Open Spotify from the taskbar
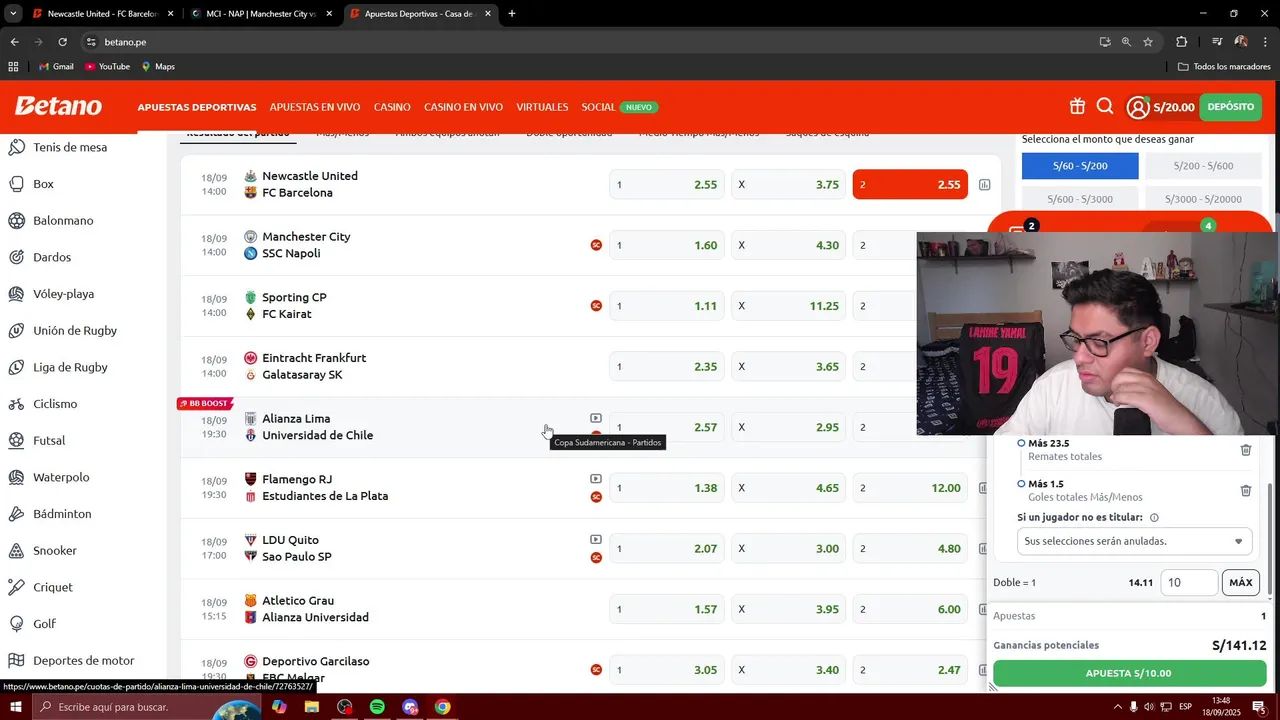This screenshot has height=720, width=1280. pos(377,707)
